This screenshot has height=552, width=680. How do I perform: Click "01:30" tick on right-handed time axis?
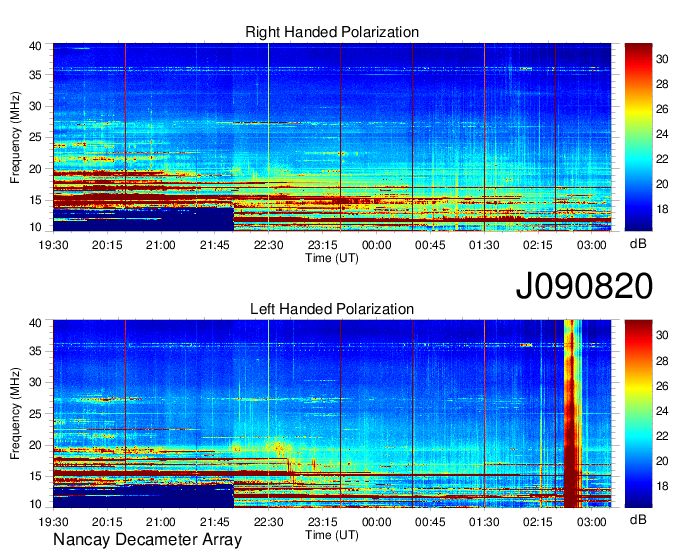(x=484, y=245)
